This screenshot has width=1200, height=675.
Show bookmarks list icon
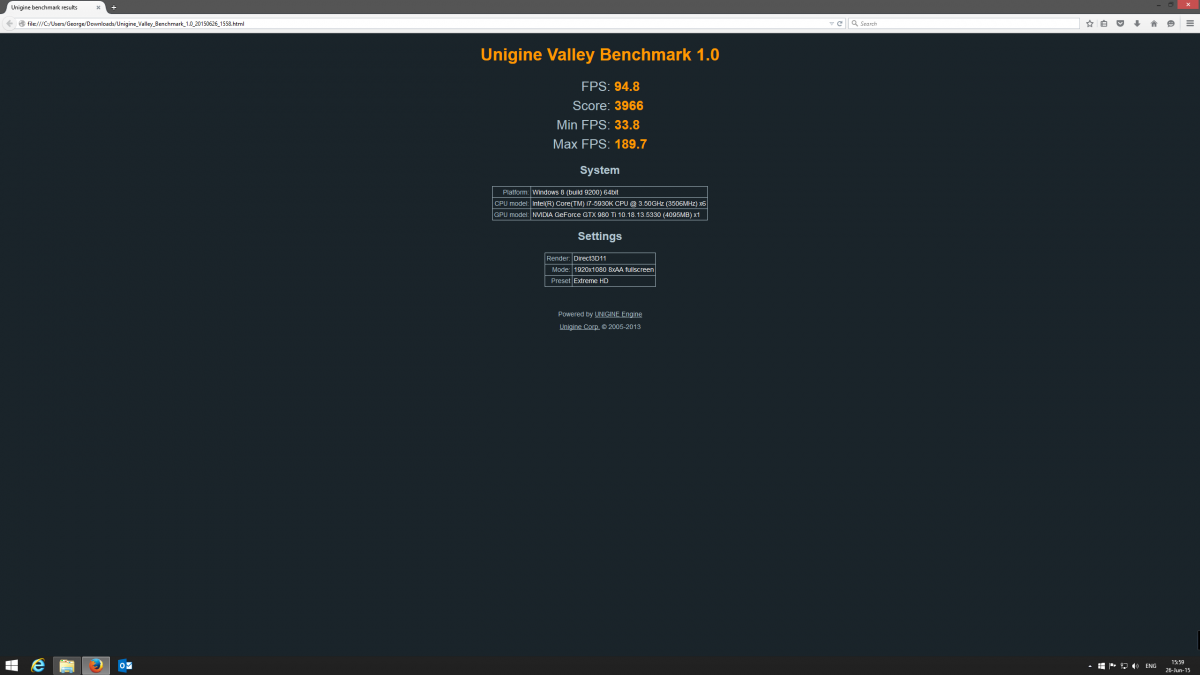1104,23
